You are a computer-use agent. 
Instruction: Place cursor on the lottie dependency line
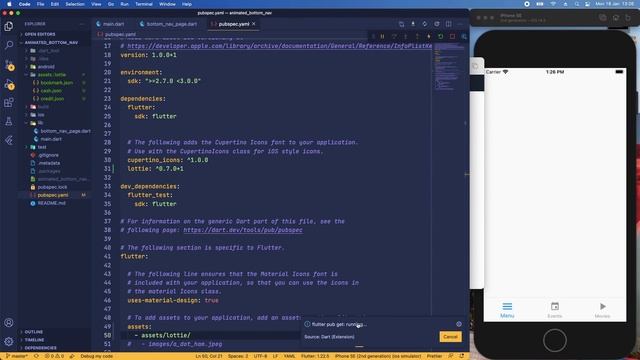coord(156,169)
